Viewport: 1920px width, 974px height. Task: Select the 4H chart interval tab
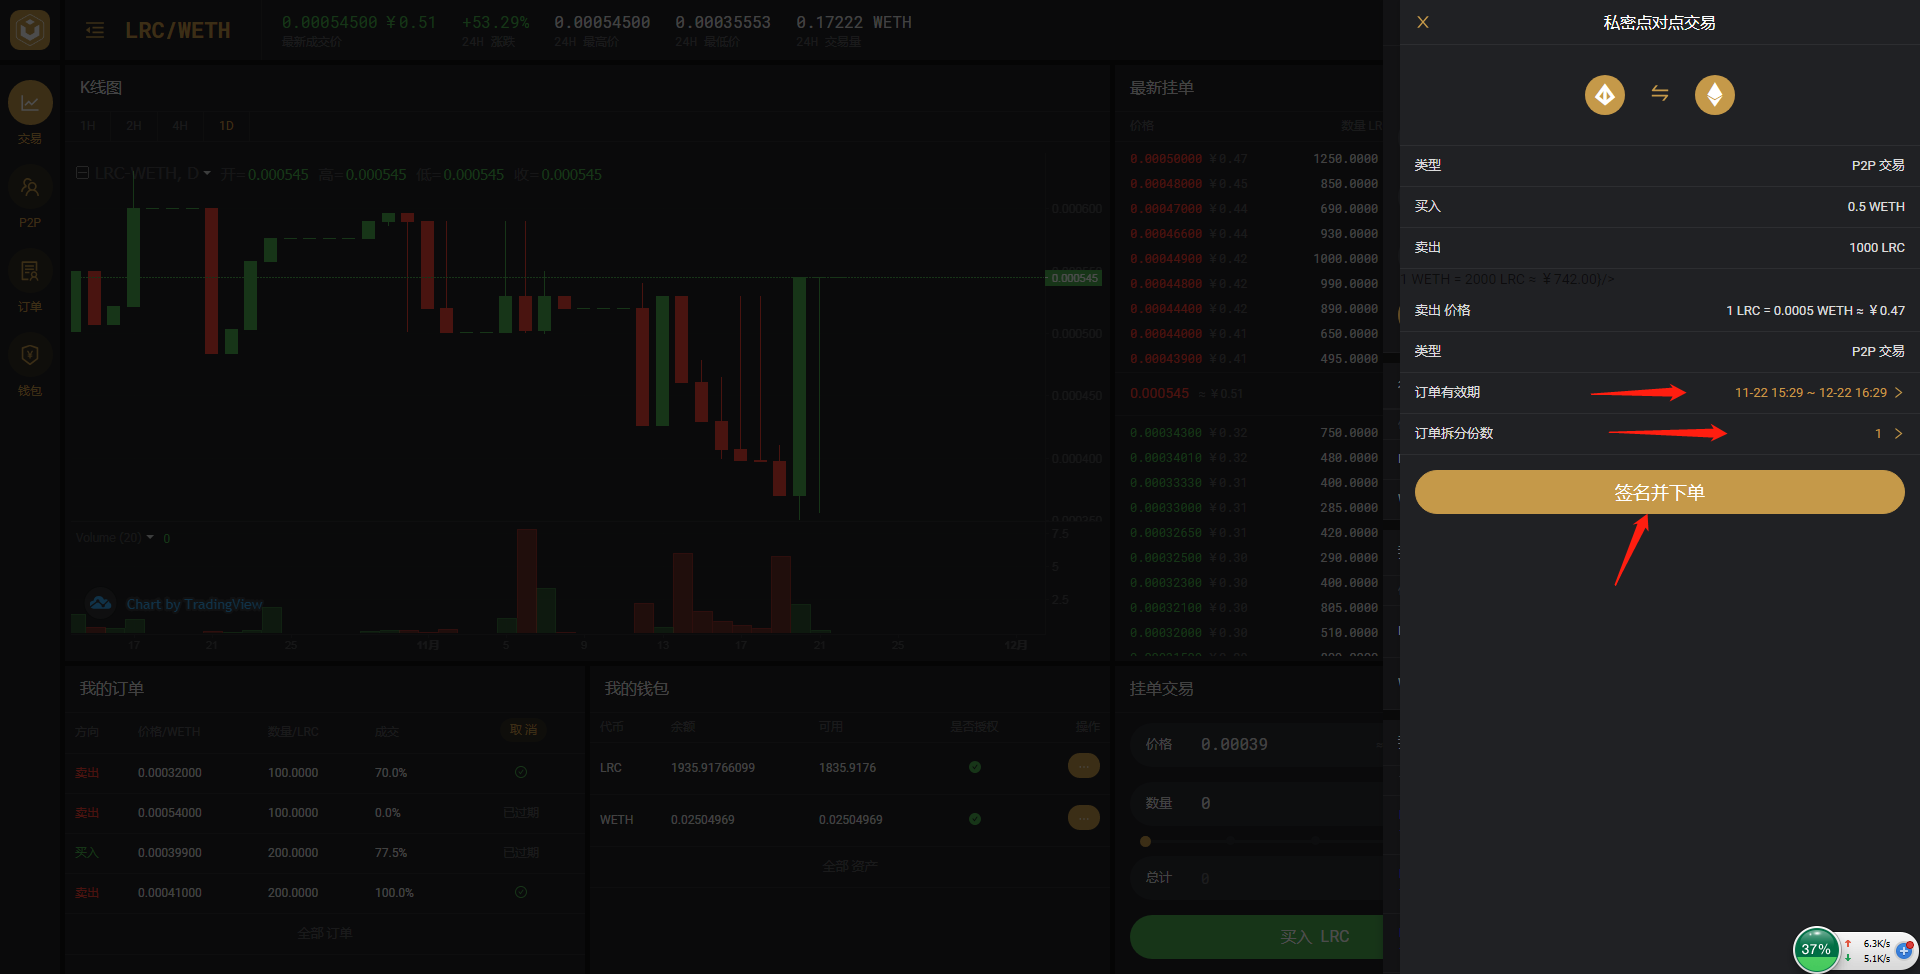180,126
